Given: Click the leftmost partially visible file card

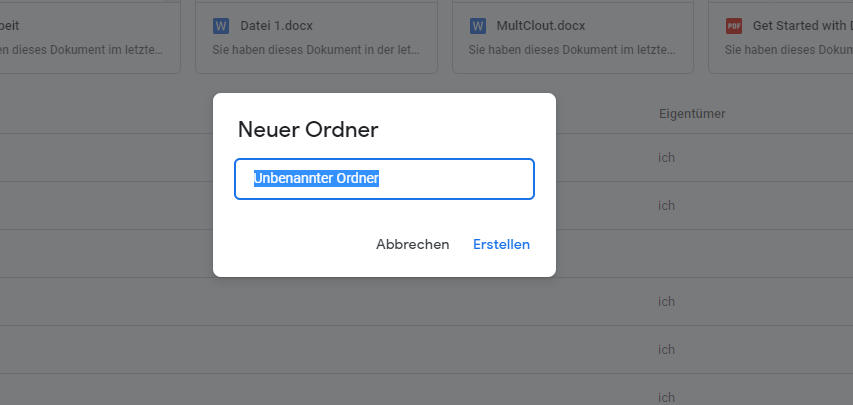Looking at the screenshot, I should click(x=85, y=37).
